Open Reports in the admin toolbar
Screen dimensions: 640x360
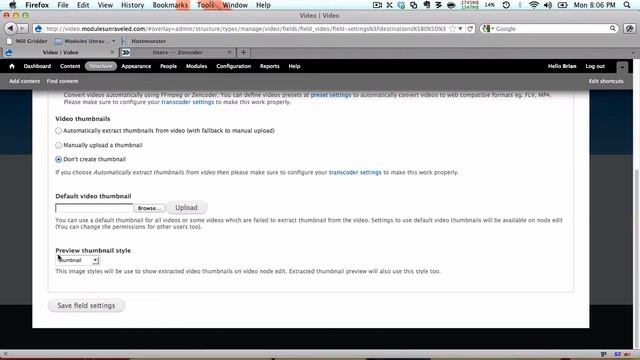(269, 66)
